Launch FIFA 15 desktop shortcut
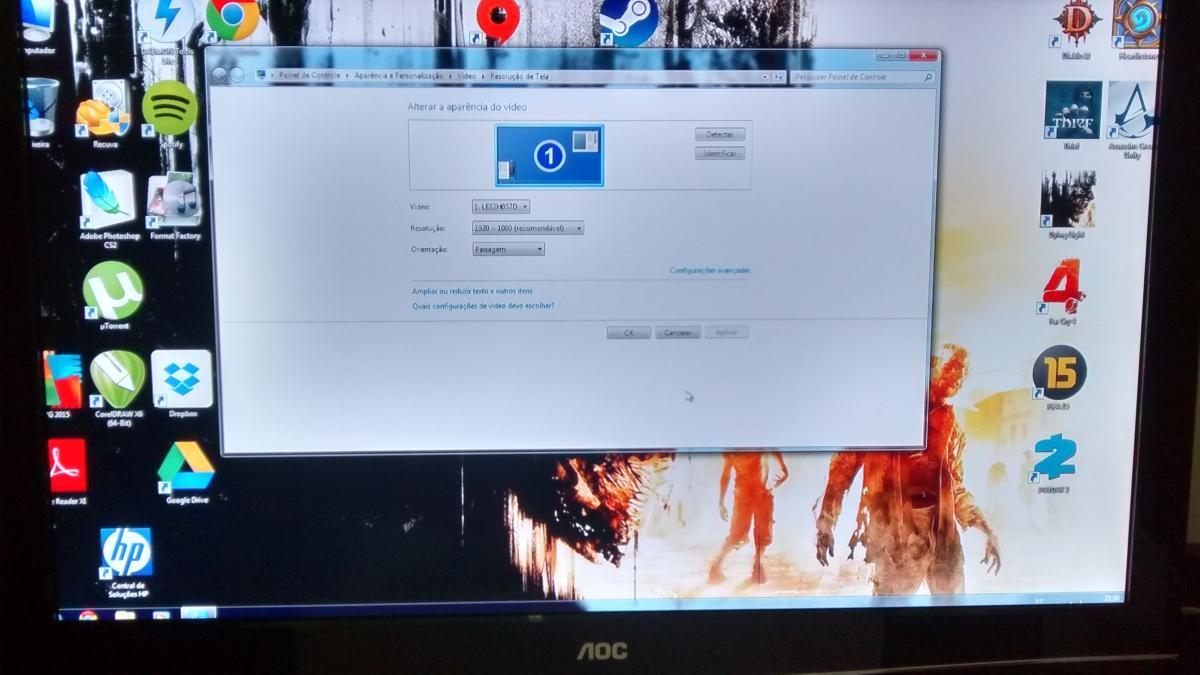Viewport: 1200px width, 675px height. [x=1060, y=377]
